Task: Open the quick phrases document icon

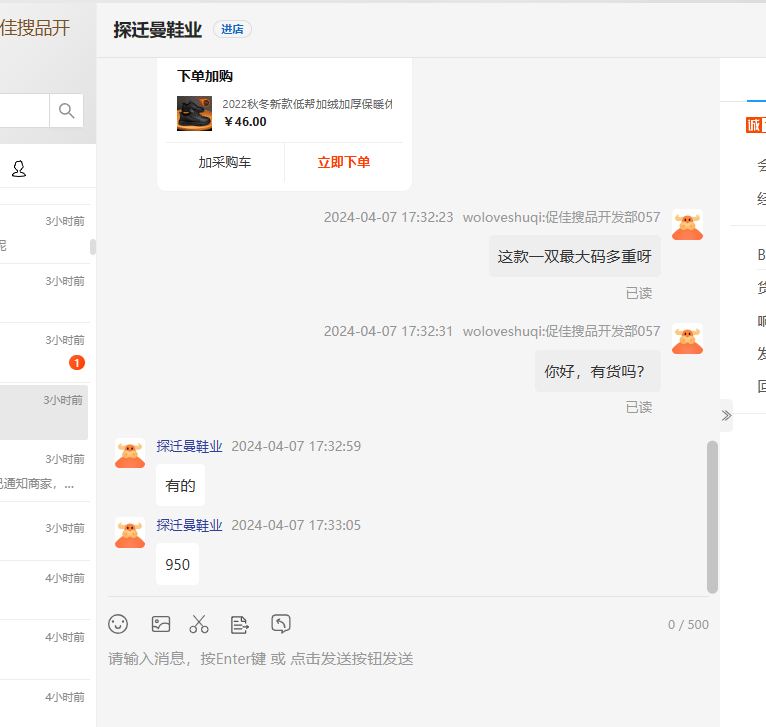Action: 240,624
